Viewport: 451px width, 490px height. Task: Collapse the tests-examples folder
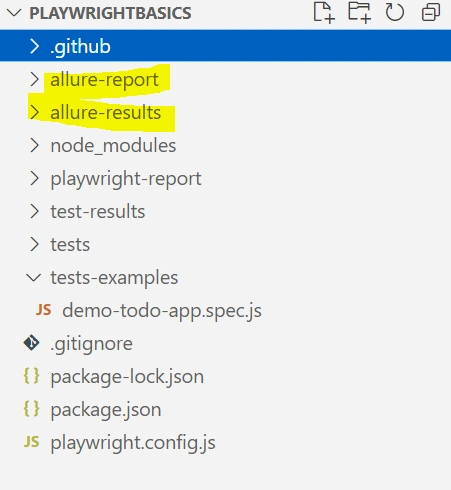point(34,277)
